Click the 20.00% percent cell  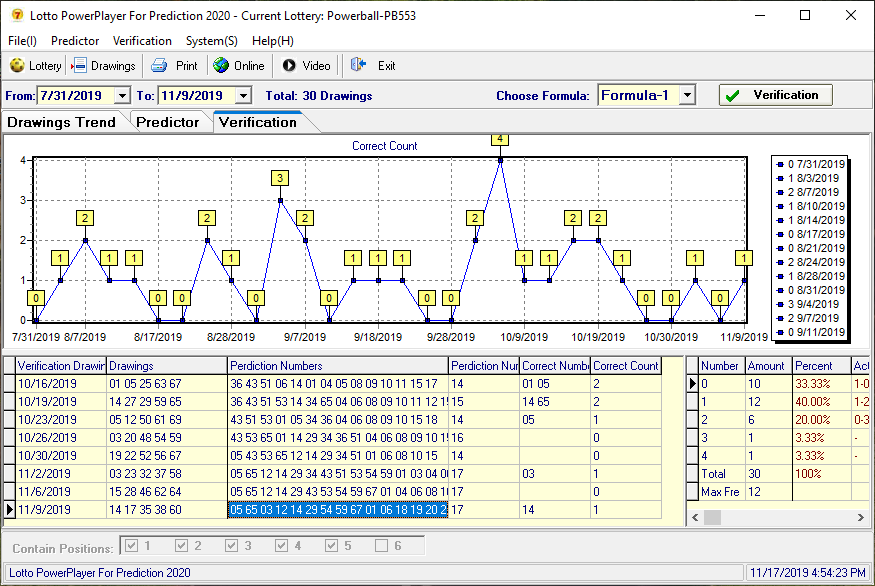click(x=821, y=420)
